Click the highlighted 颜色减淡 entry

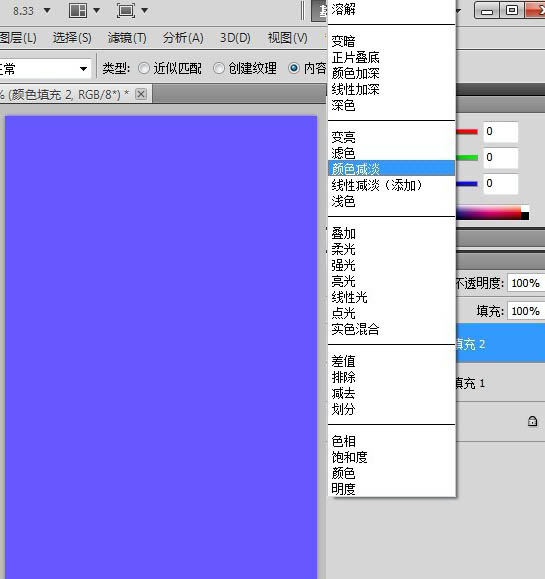pos(391,168)
